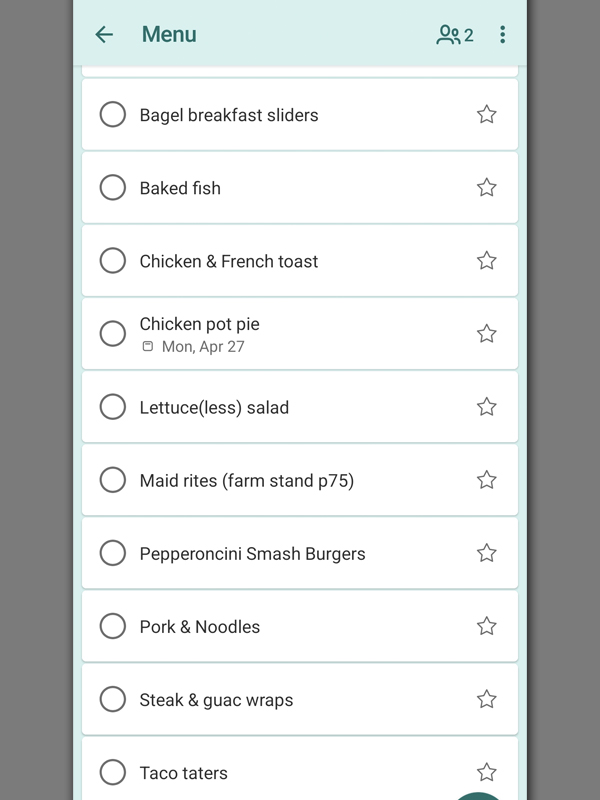Click the Menu list title
The image size is (600, 800).
click(169, 35)
